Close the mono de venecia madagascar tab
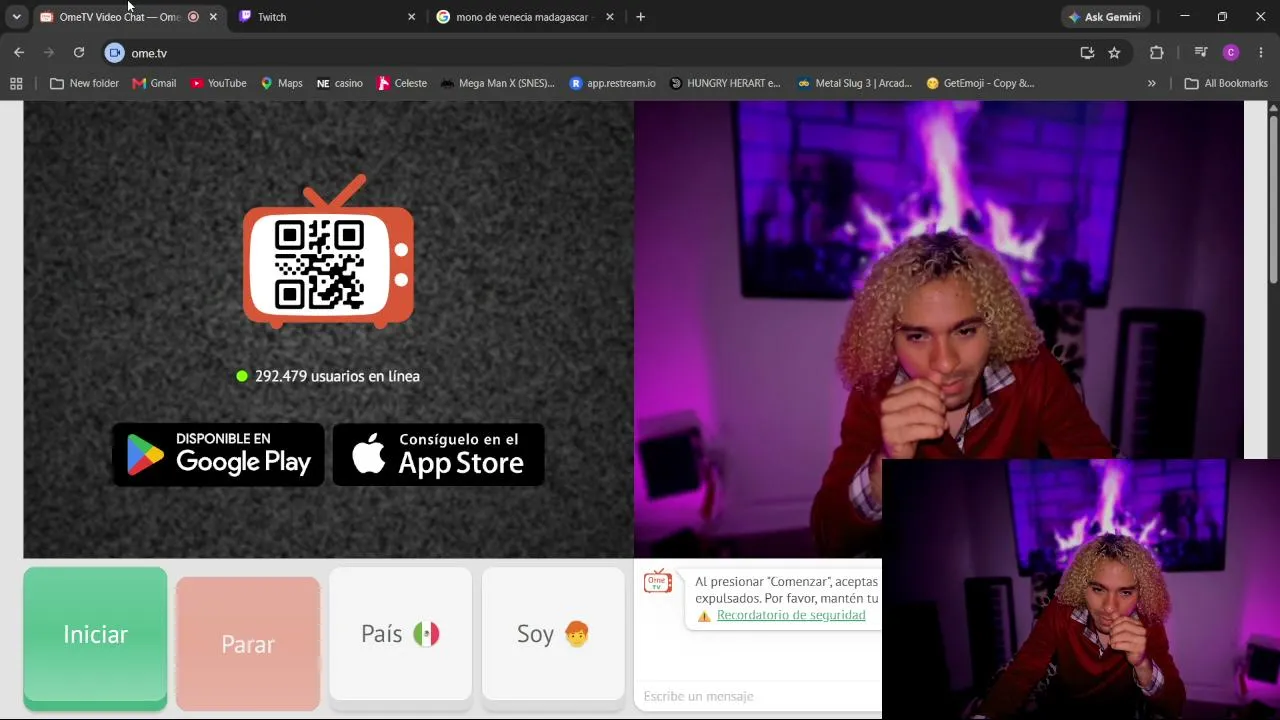The width and height of the screenshot is (1280, 720). pos(609,17)
